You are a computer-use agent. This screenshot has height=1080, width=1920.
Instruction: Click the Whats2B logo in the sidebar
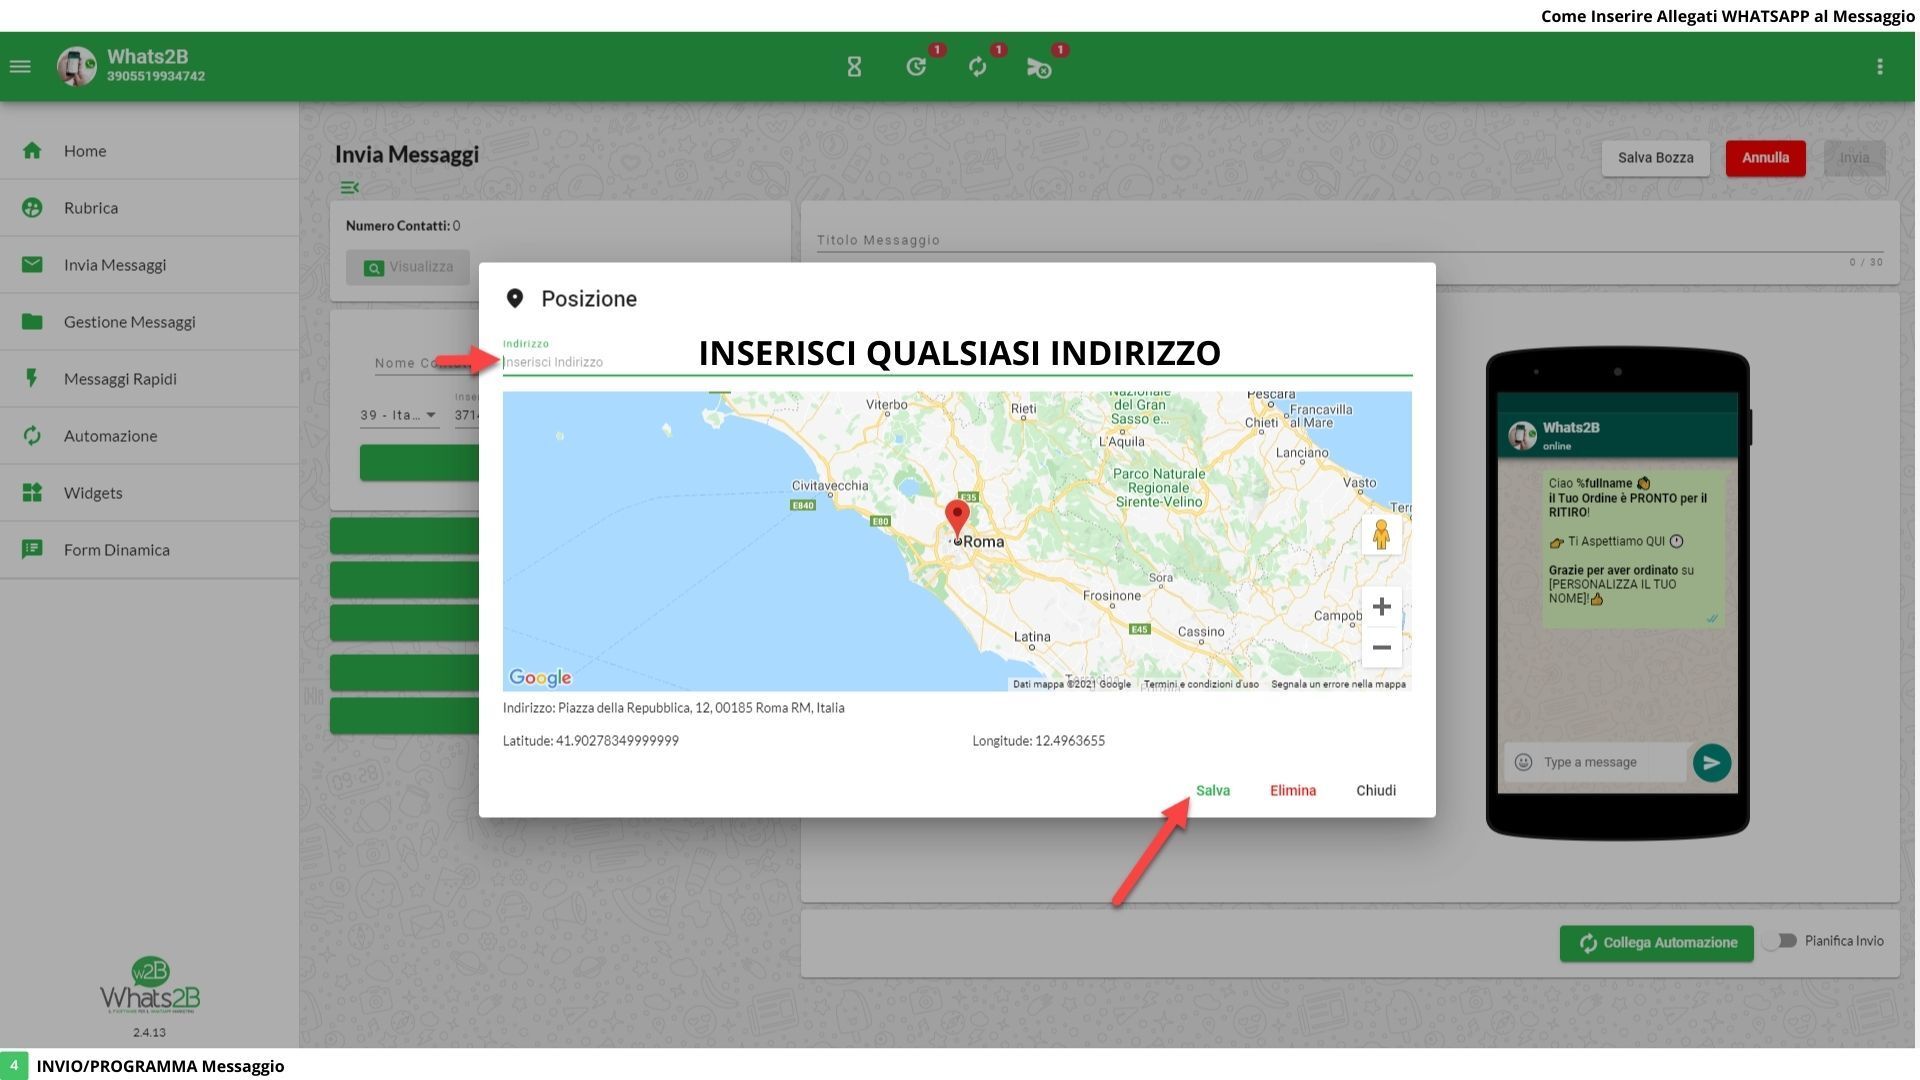point(150,986)
